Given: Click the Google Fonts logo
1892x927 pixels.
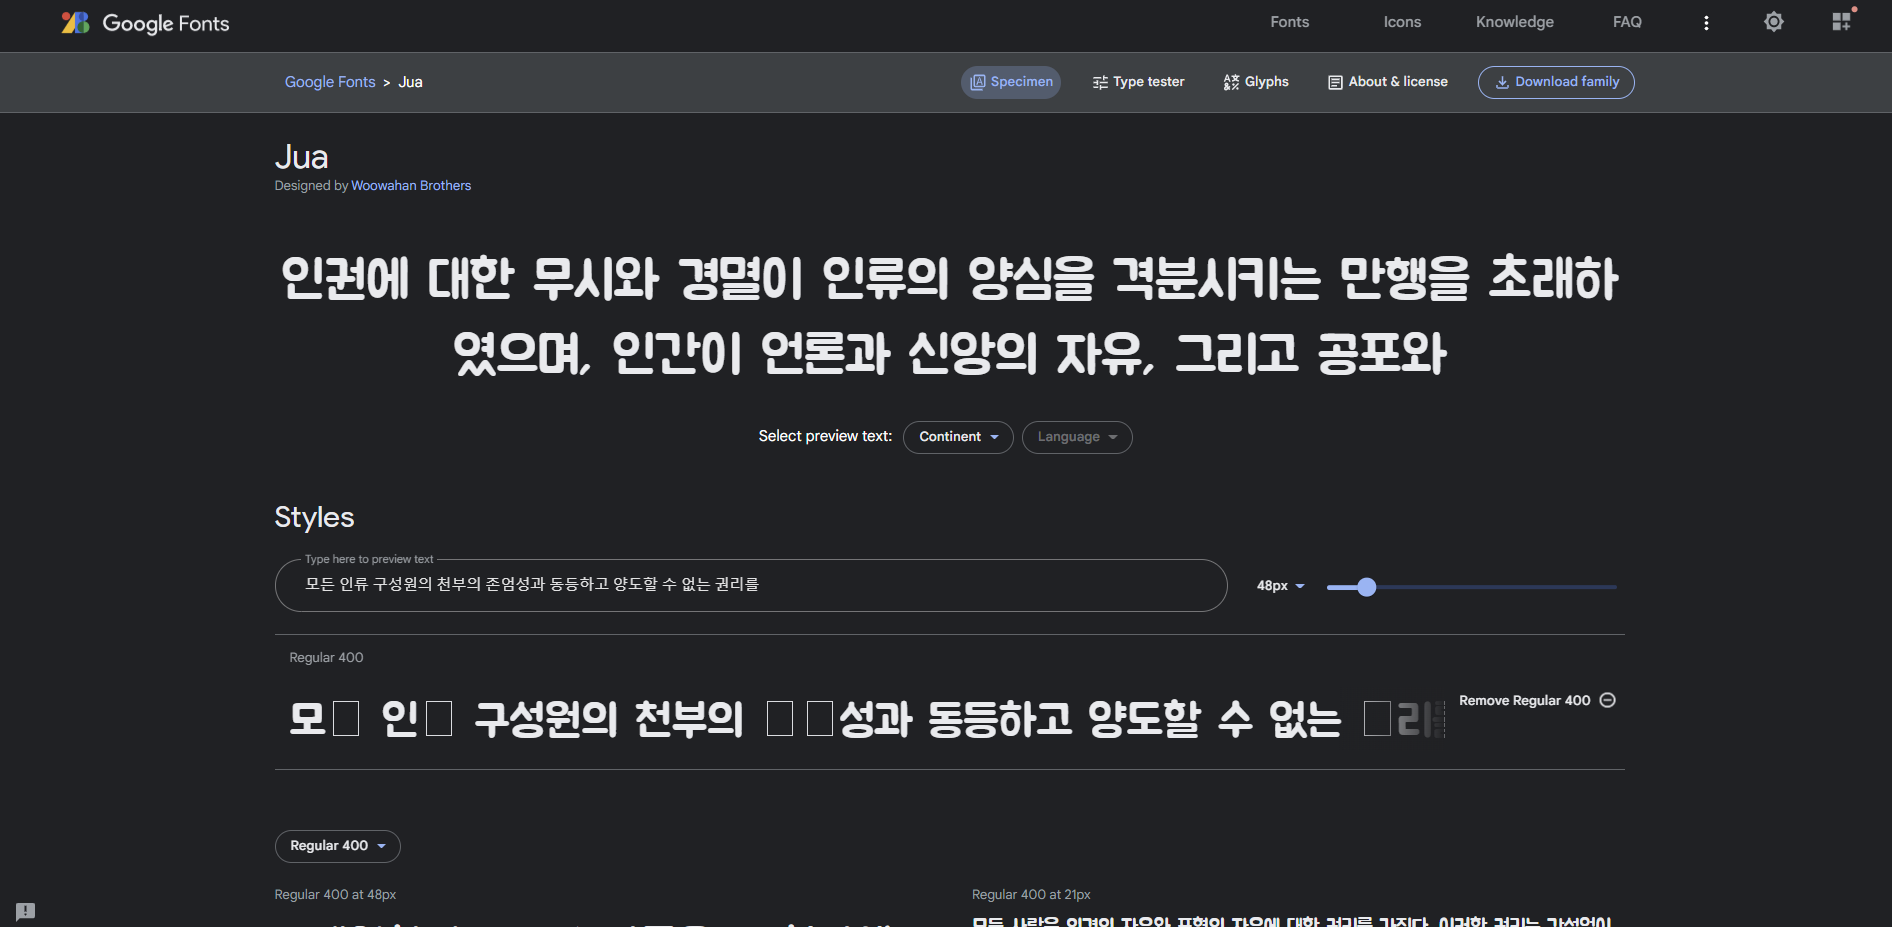Looking at the screenshot, I should (146, 23).
